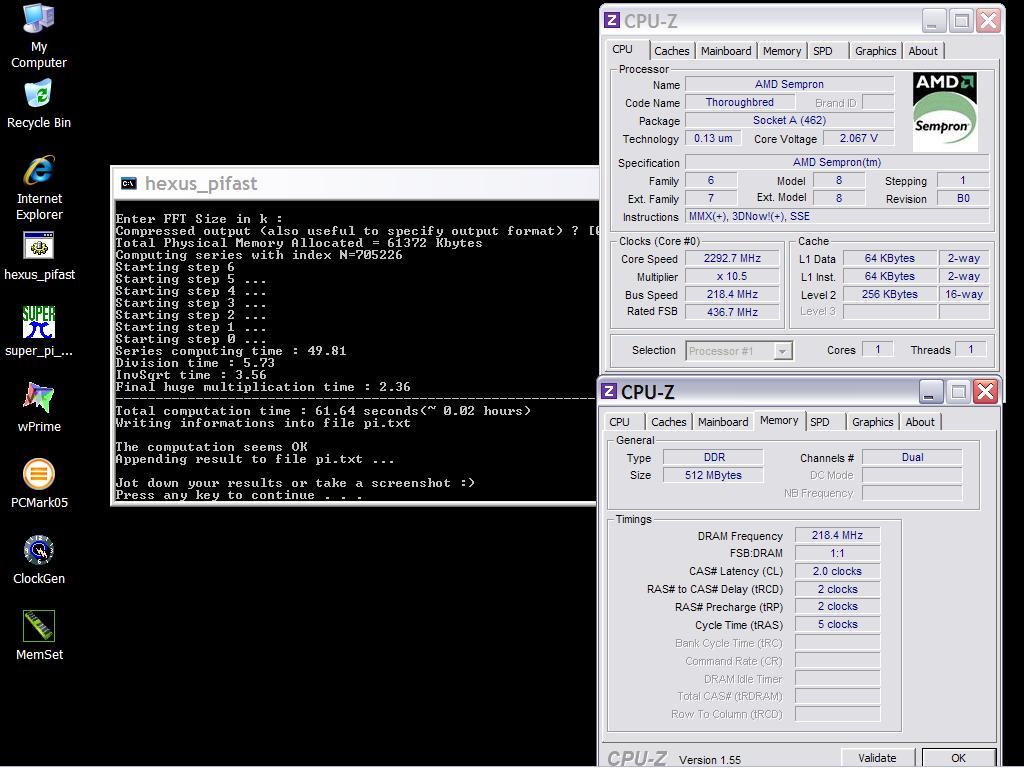Open the Recycle Bin icon
The width and height of the screenshot is (1024, 768).
[39, 104]
